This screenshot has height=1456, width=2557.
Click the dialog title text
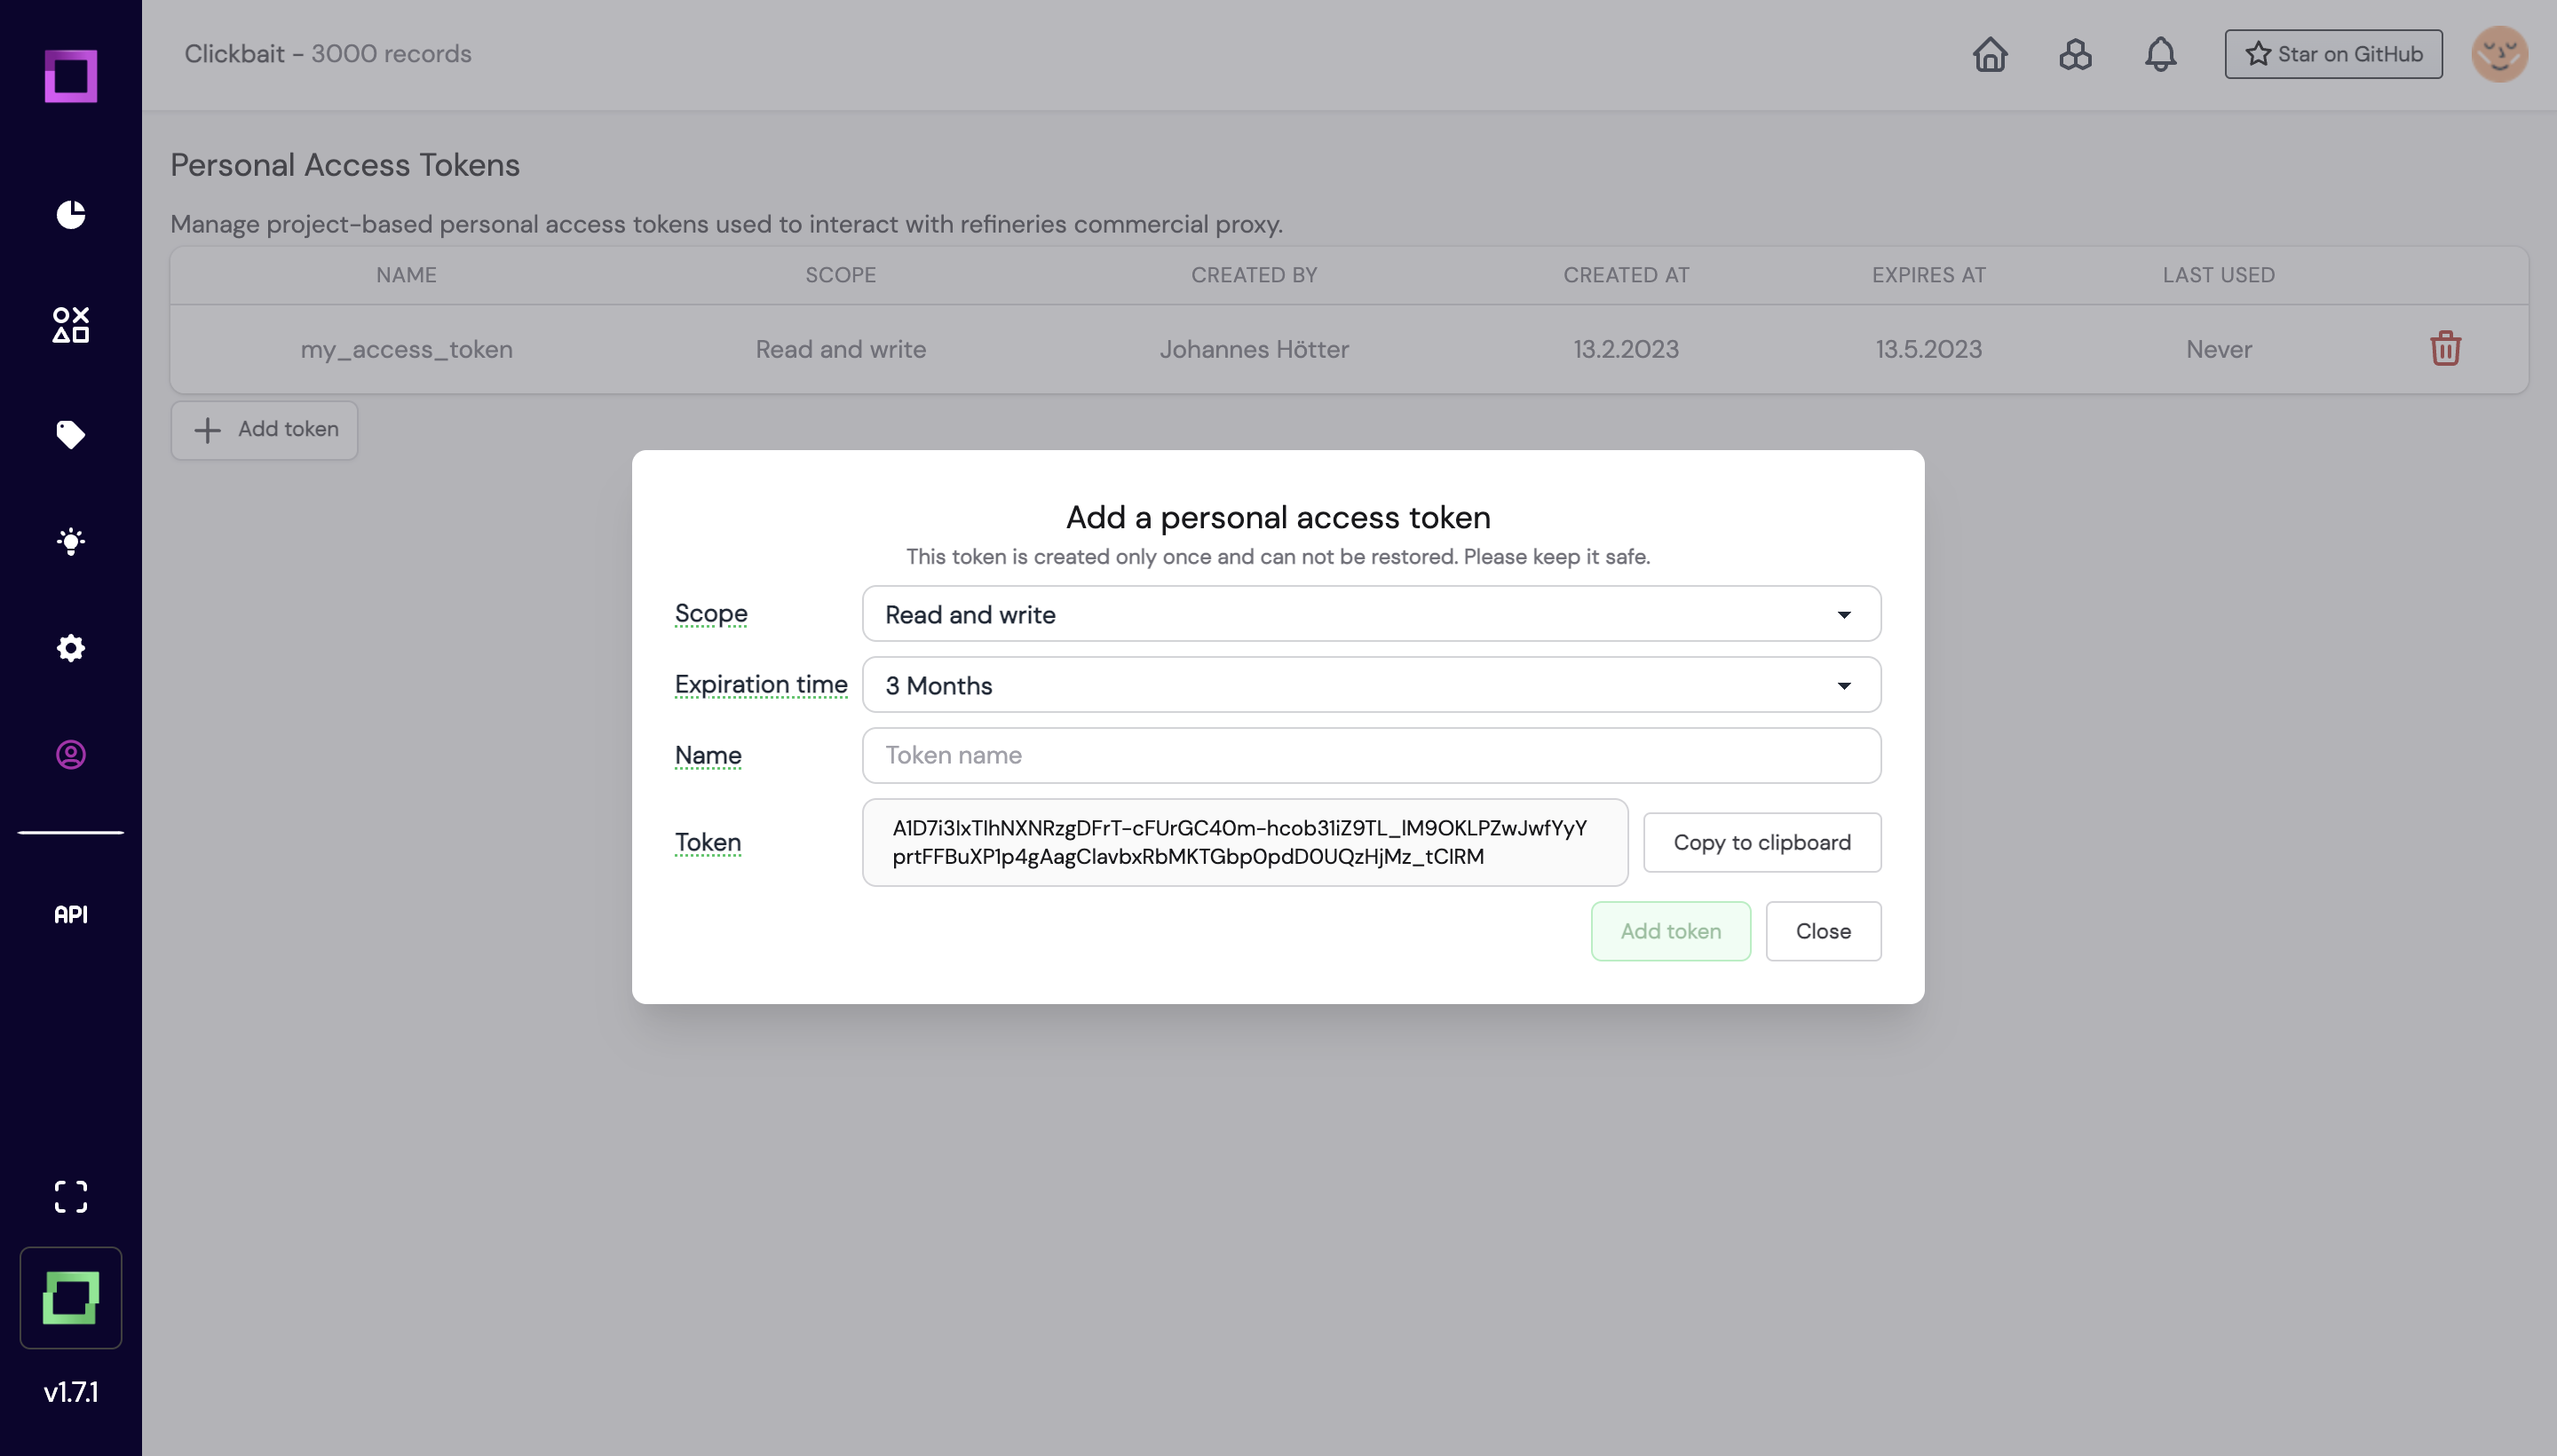pyautogui.click(x=1278, y=517)
